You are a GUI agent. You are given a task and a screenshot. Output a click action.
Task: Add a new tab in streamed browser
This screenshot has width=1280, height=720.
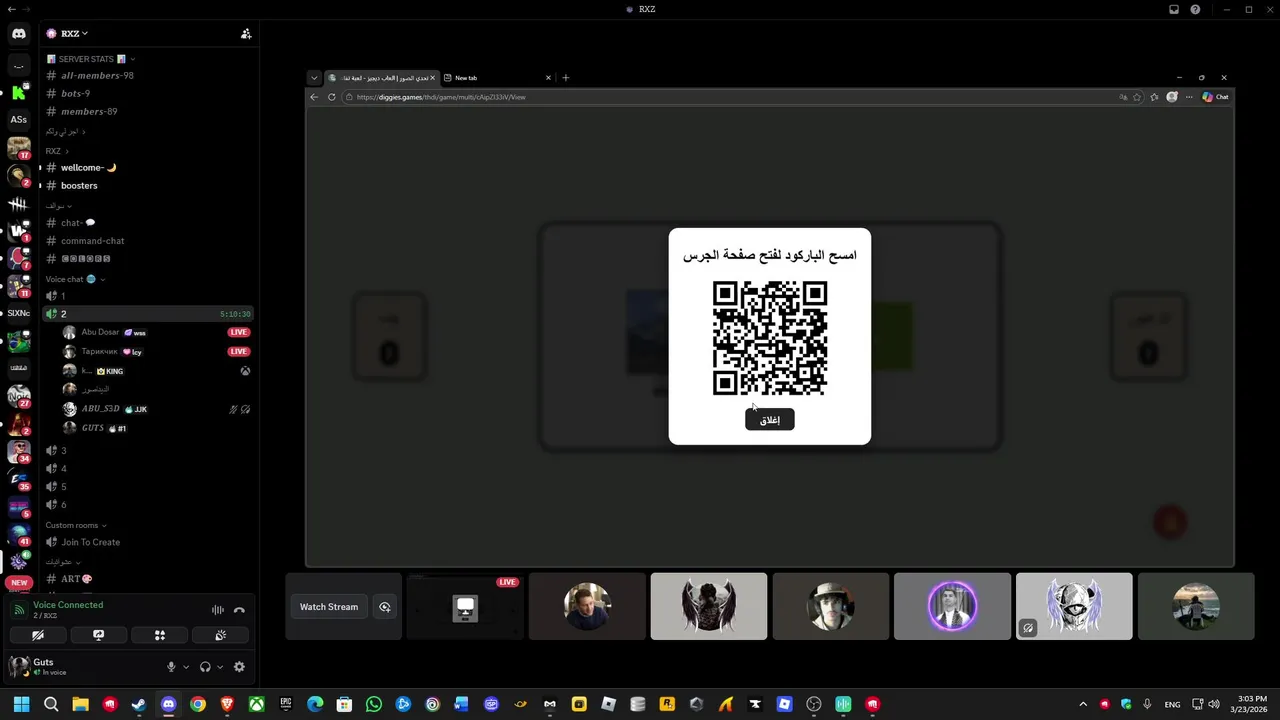566,78
